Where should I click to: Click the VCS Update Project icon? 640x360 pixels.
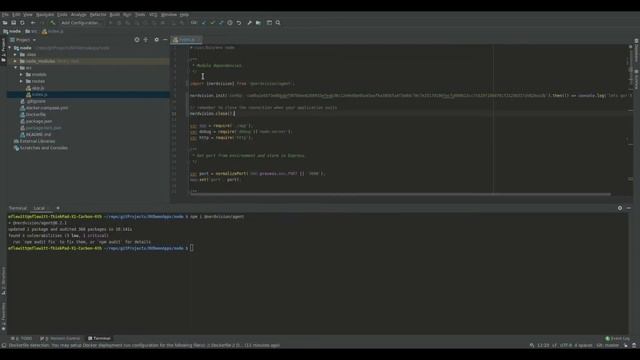[x=204, y=23]
